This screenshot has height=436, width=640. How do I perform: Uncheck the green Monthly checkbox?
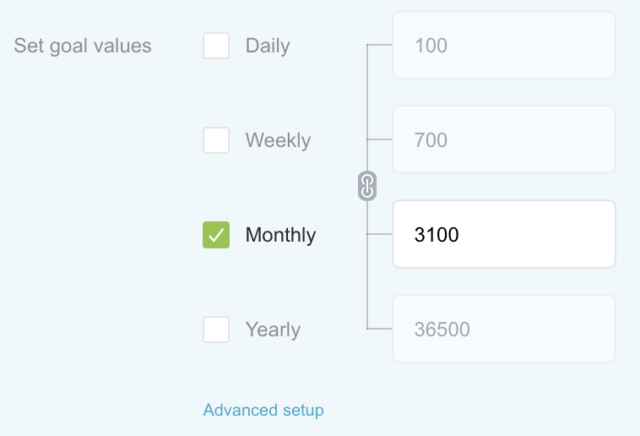pyautogui.click(x=216, y=235)
